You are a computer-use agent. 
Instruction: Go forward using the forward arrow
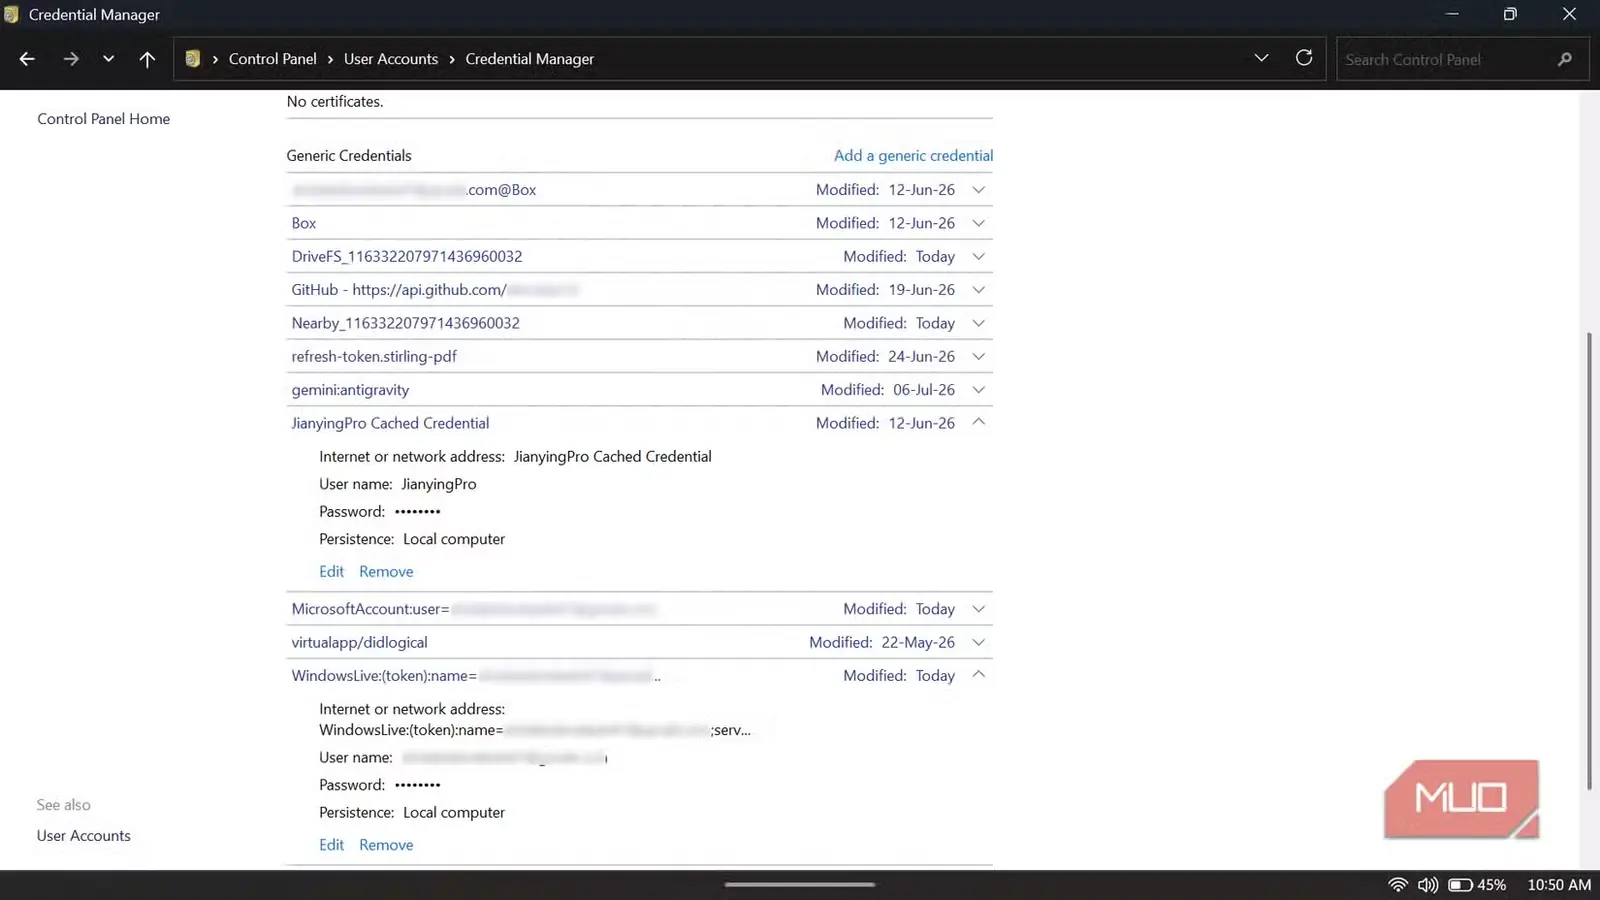point(71,59)
